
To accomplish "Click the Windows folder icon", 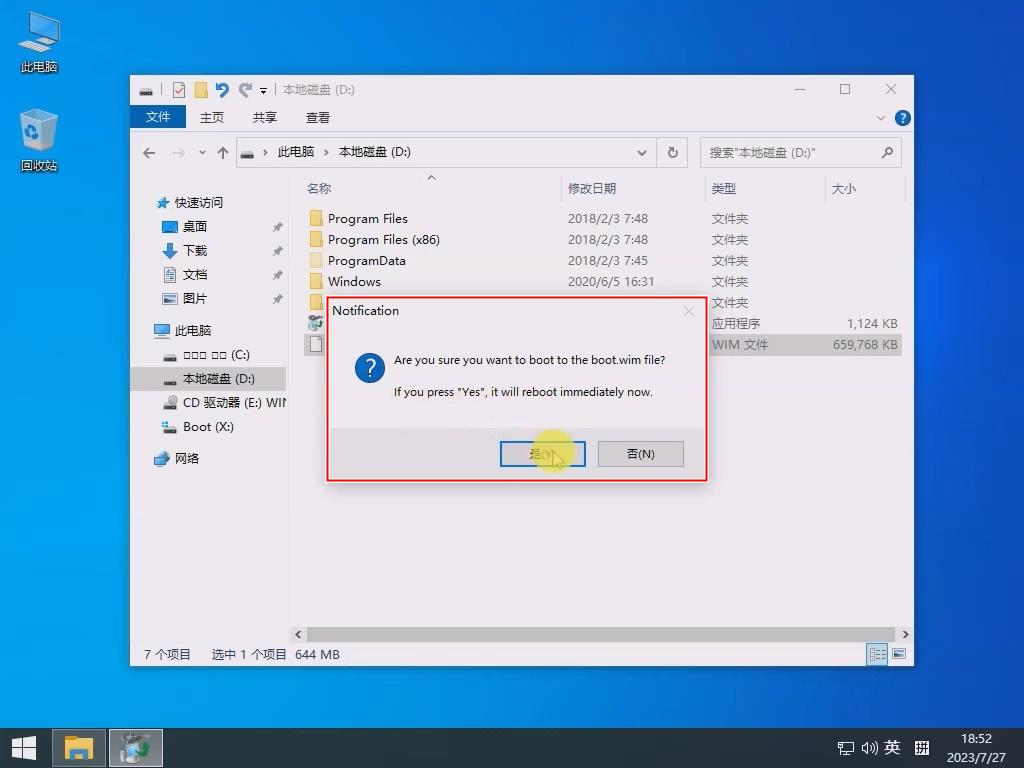I will (316, 281).
